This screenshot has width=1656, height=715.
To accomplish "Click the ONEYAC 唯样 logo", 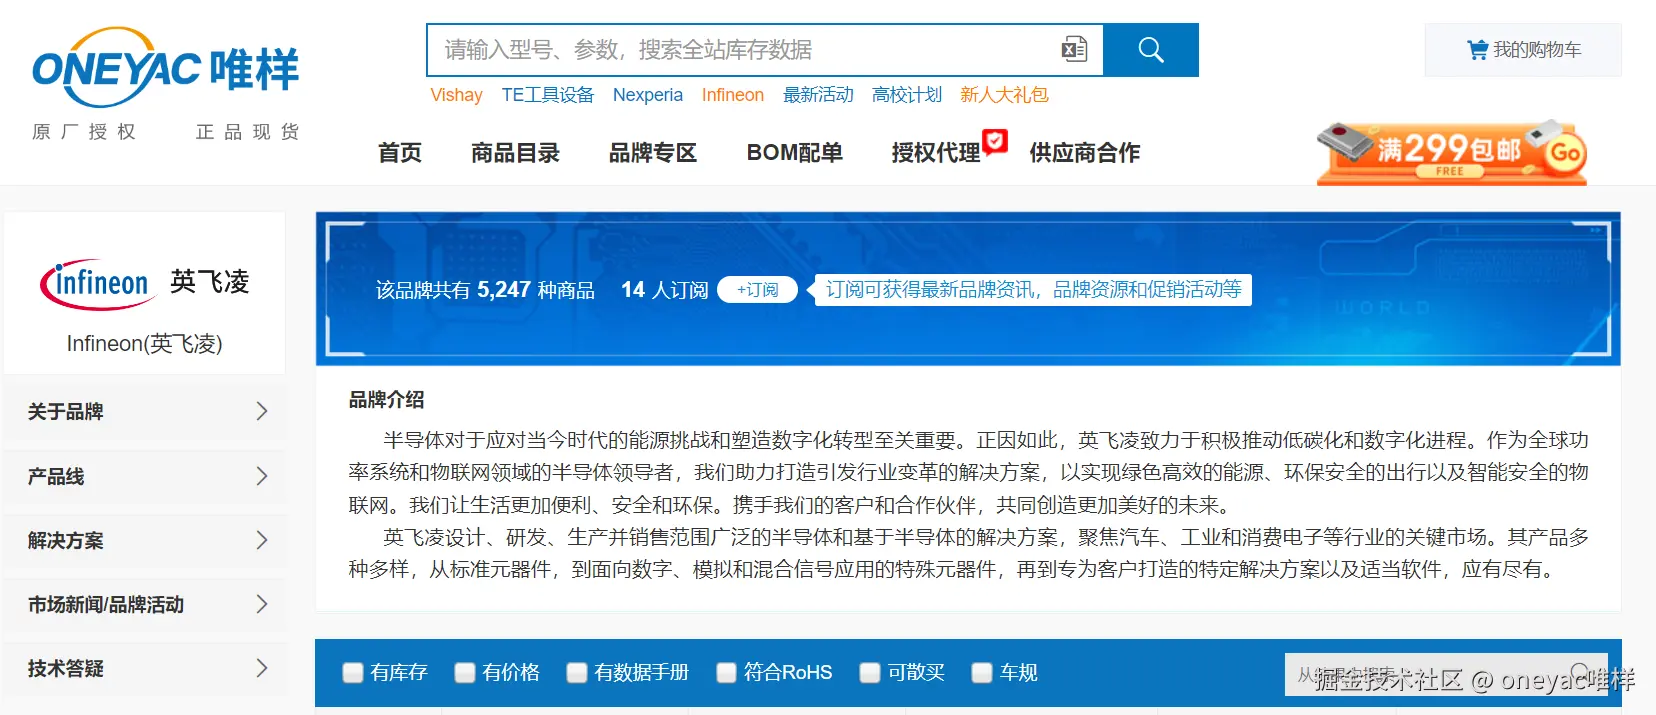I will click(166, 67).
